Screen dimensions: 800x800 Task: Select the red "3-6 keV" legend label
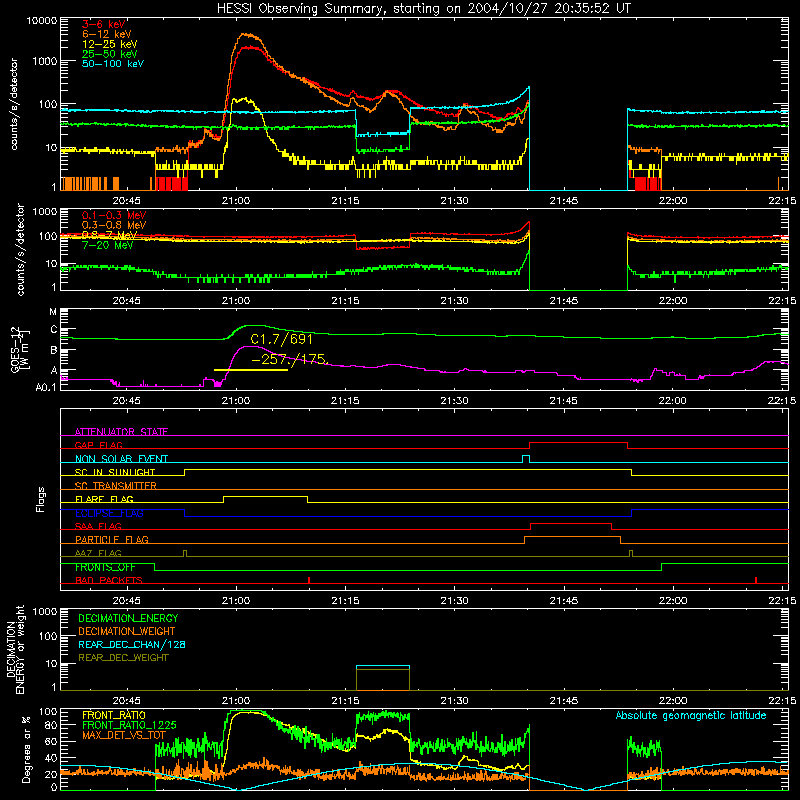click(104, 24)
